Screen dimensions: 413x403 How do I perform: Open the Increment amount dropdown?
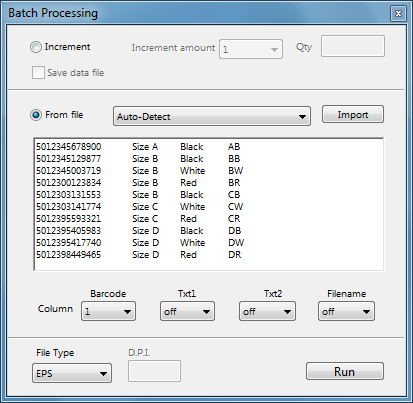251,49
